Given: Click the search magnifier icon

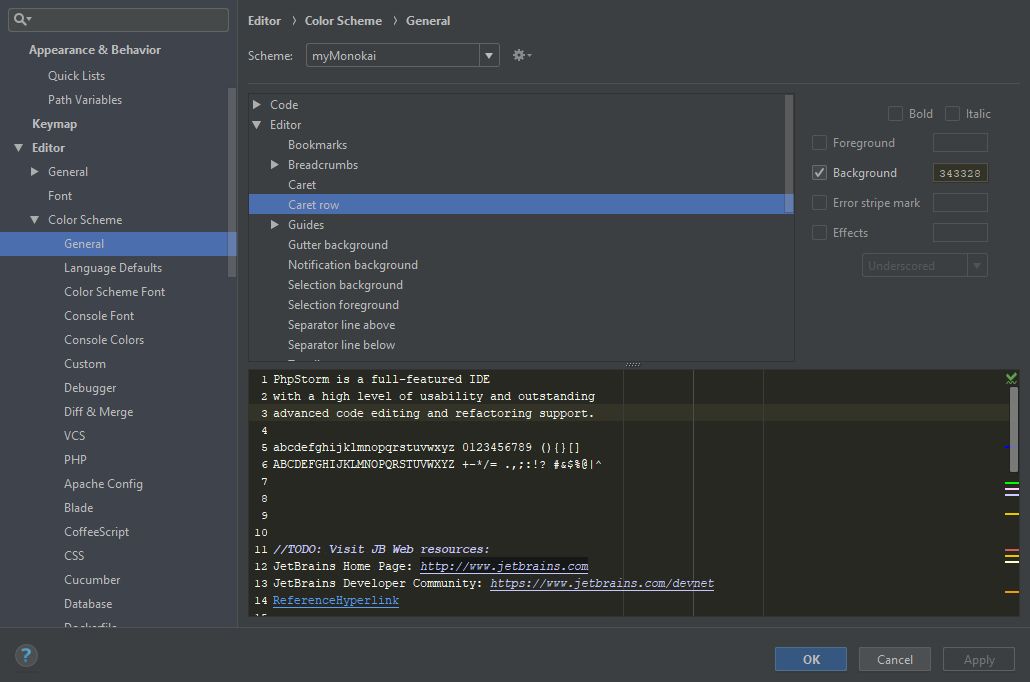Looking at the screenshot, I should 22,19.
